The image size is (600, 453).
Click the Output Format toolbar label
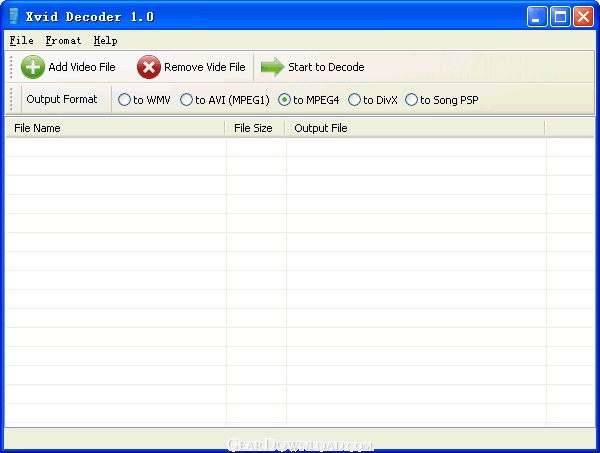coord(62,99)
